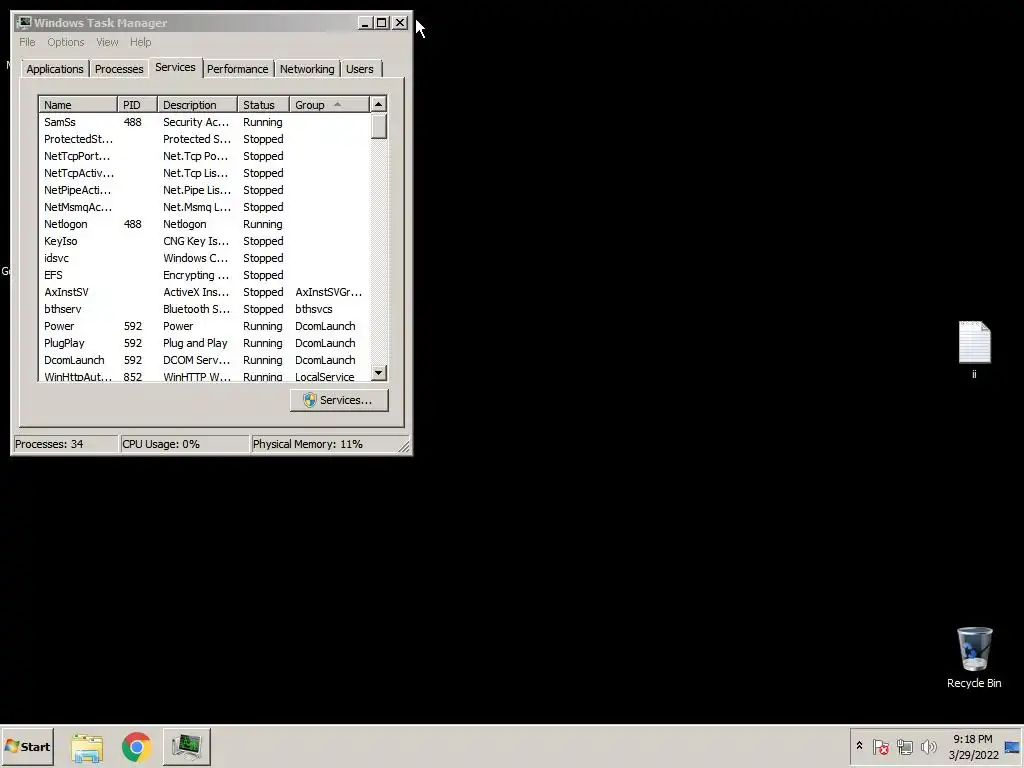Viewport: 1024px width, 768px height.
Task: Click the scrollbar down arrow
Action: click(x=379, y=373)
